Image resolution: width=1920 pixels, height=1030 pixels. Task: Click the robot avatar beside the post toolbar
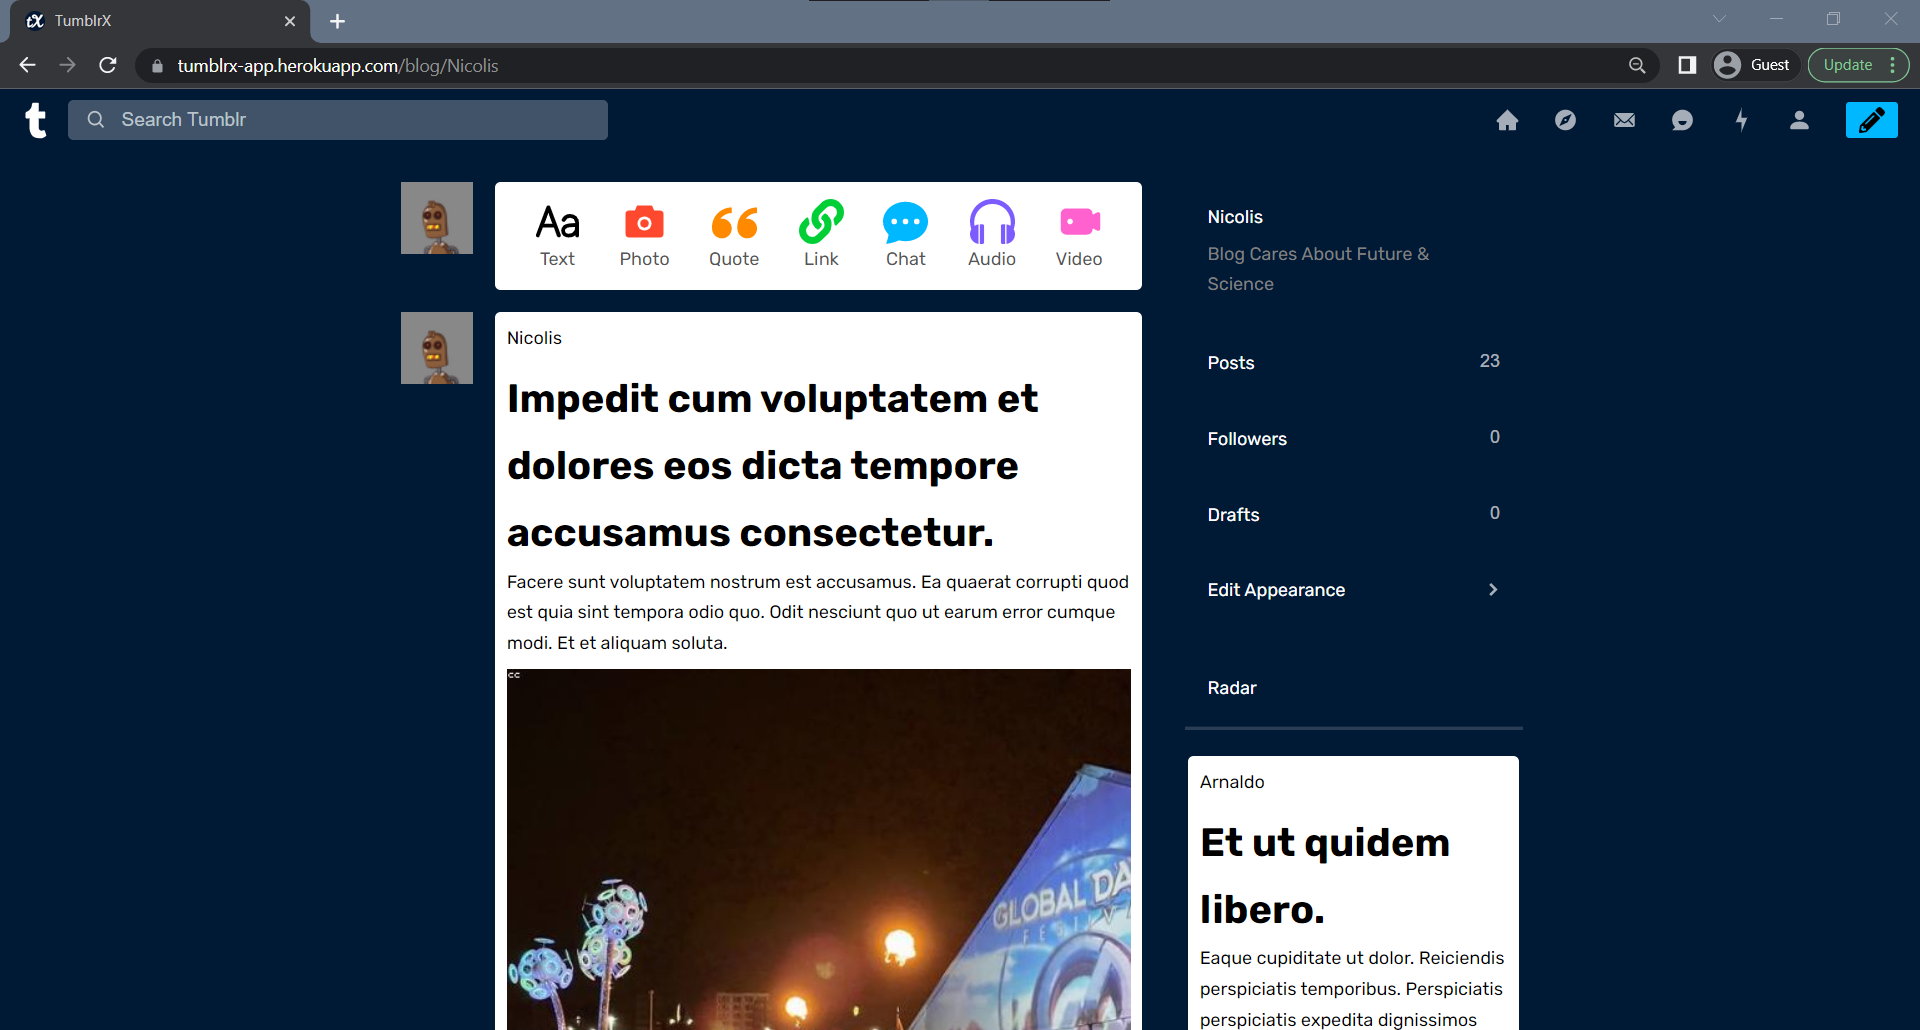tap(437, 218)
